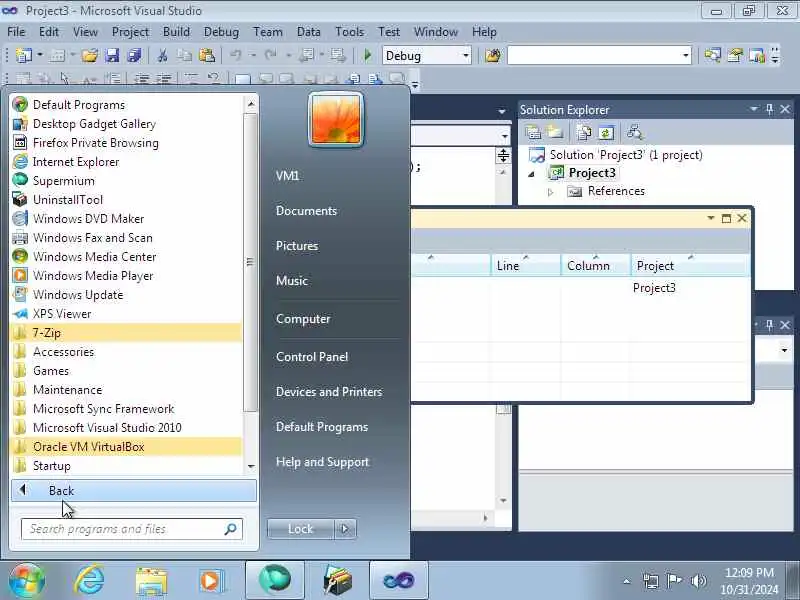Click the user account picture in the Start menu
Image resolution: width=800 pixels, height=600 pixels.
pyautogui.click(x=336, y=119)
